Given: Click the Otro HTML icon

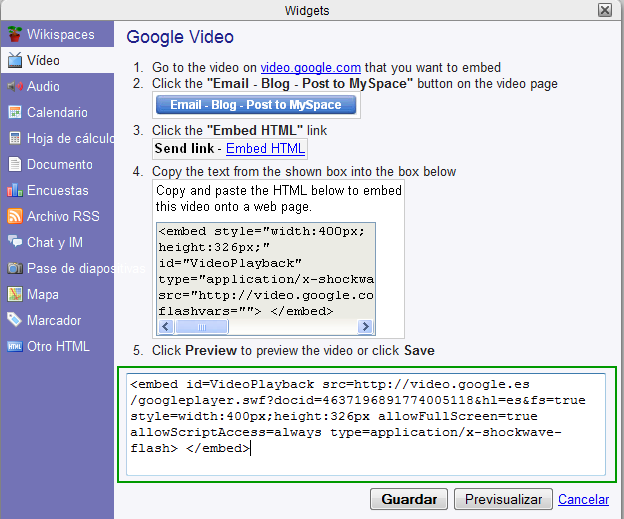Looking at the screenshot, I should pos(15,346).
